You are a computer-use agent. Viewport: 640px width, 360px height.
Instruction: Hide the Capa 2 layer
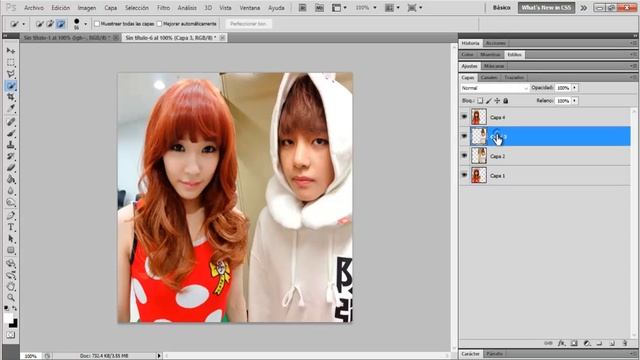click(464, 156)
